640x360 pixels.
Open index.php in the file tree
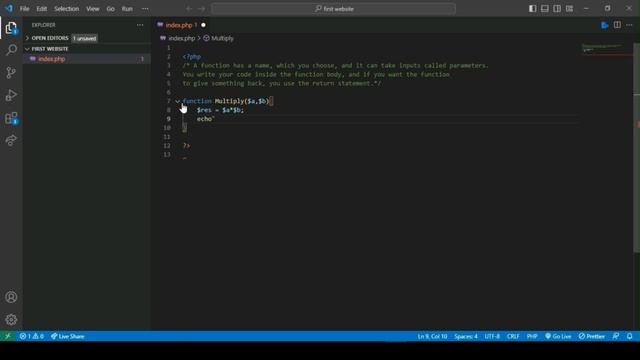point(87,59)
